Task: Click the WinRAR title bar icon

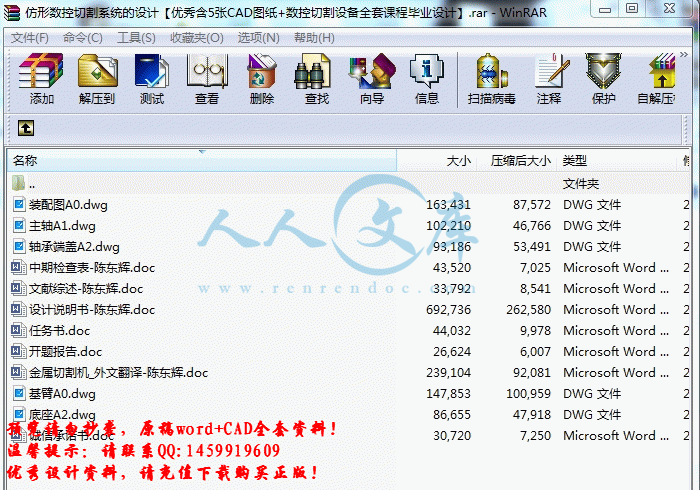Action: pos(12,12)
